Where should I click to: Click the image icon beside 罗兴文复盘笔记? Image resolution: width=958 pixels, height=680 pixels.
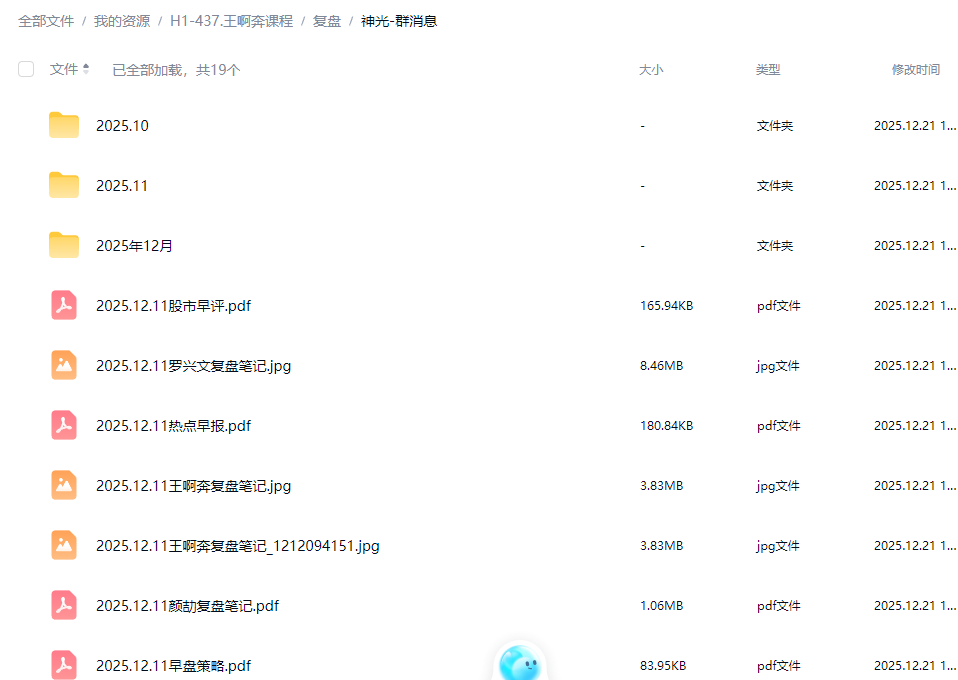coord(64,365)
